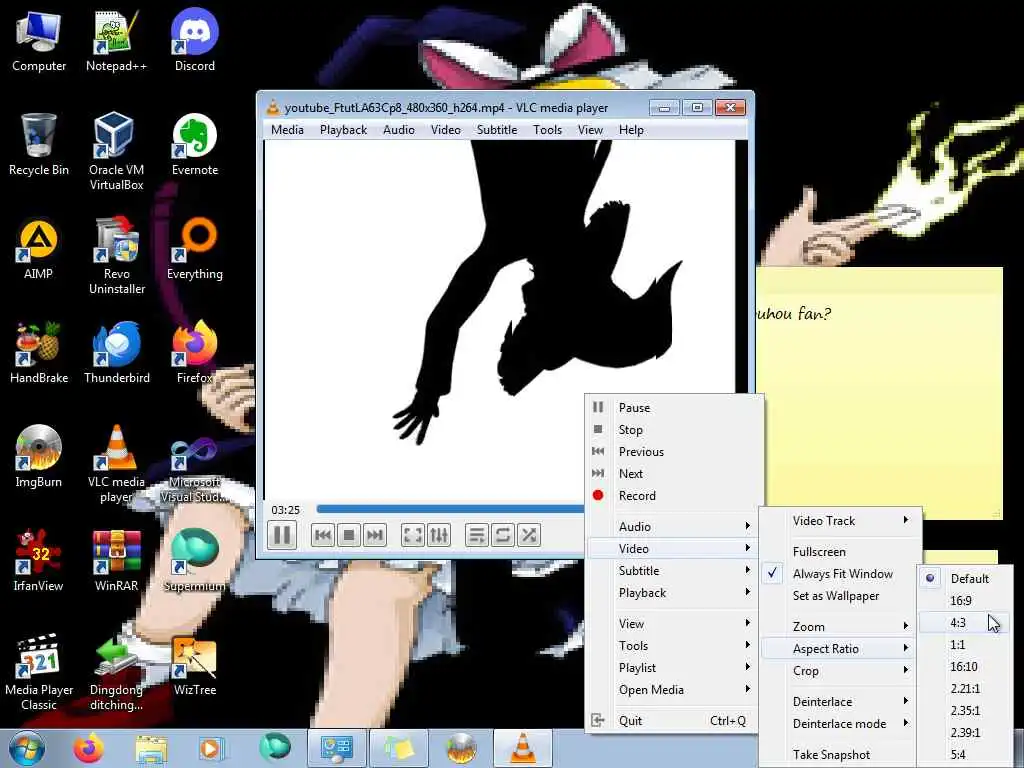
Task: Expand Audio submenu in context menu
Action: (x=673, y=526)
